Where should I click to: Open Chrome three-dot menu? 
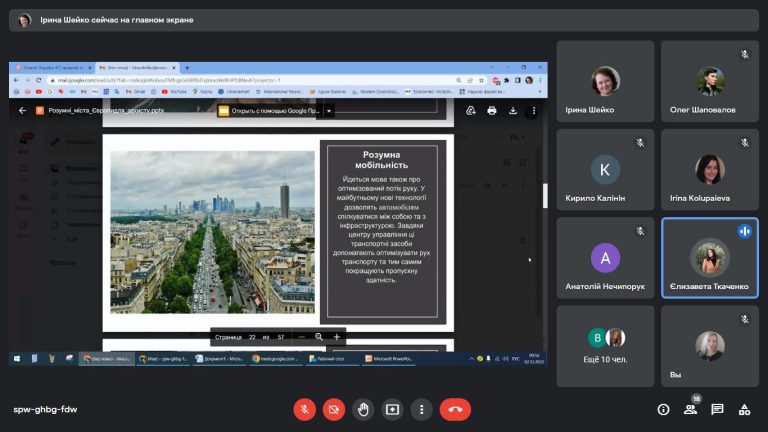pos(540,80)
